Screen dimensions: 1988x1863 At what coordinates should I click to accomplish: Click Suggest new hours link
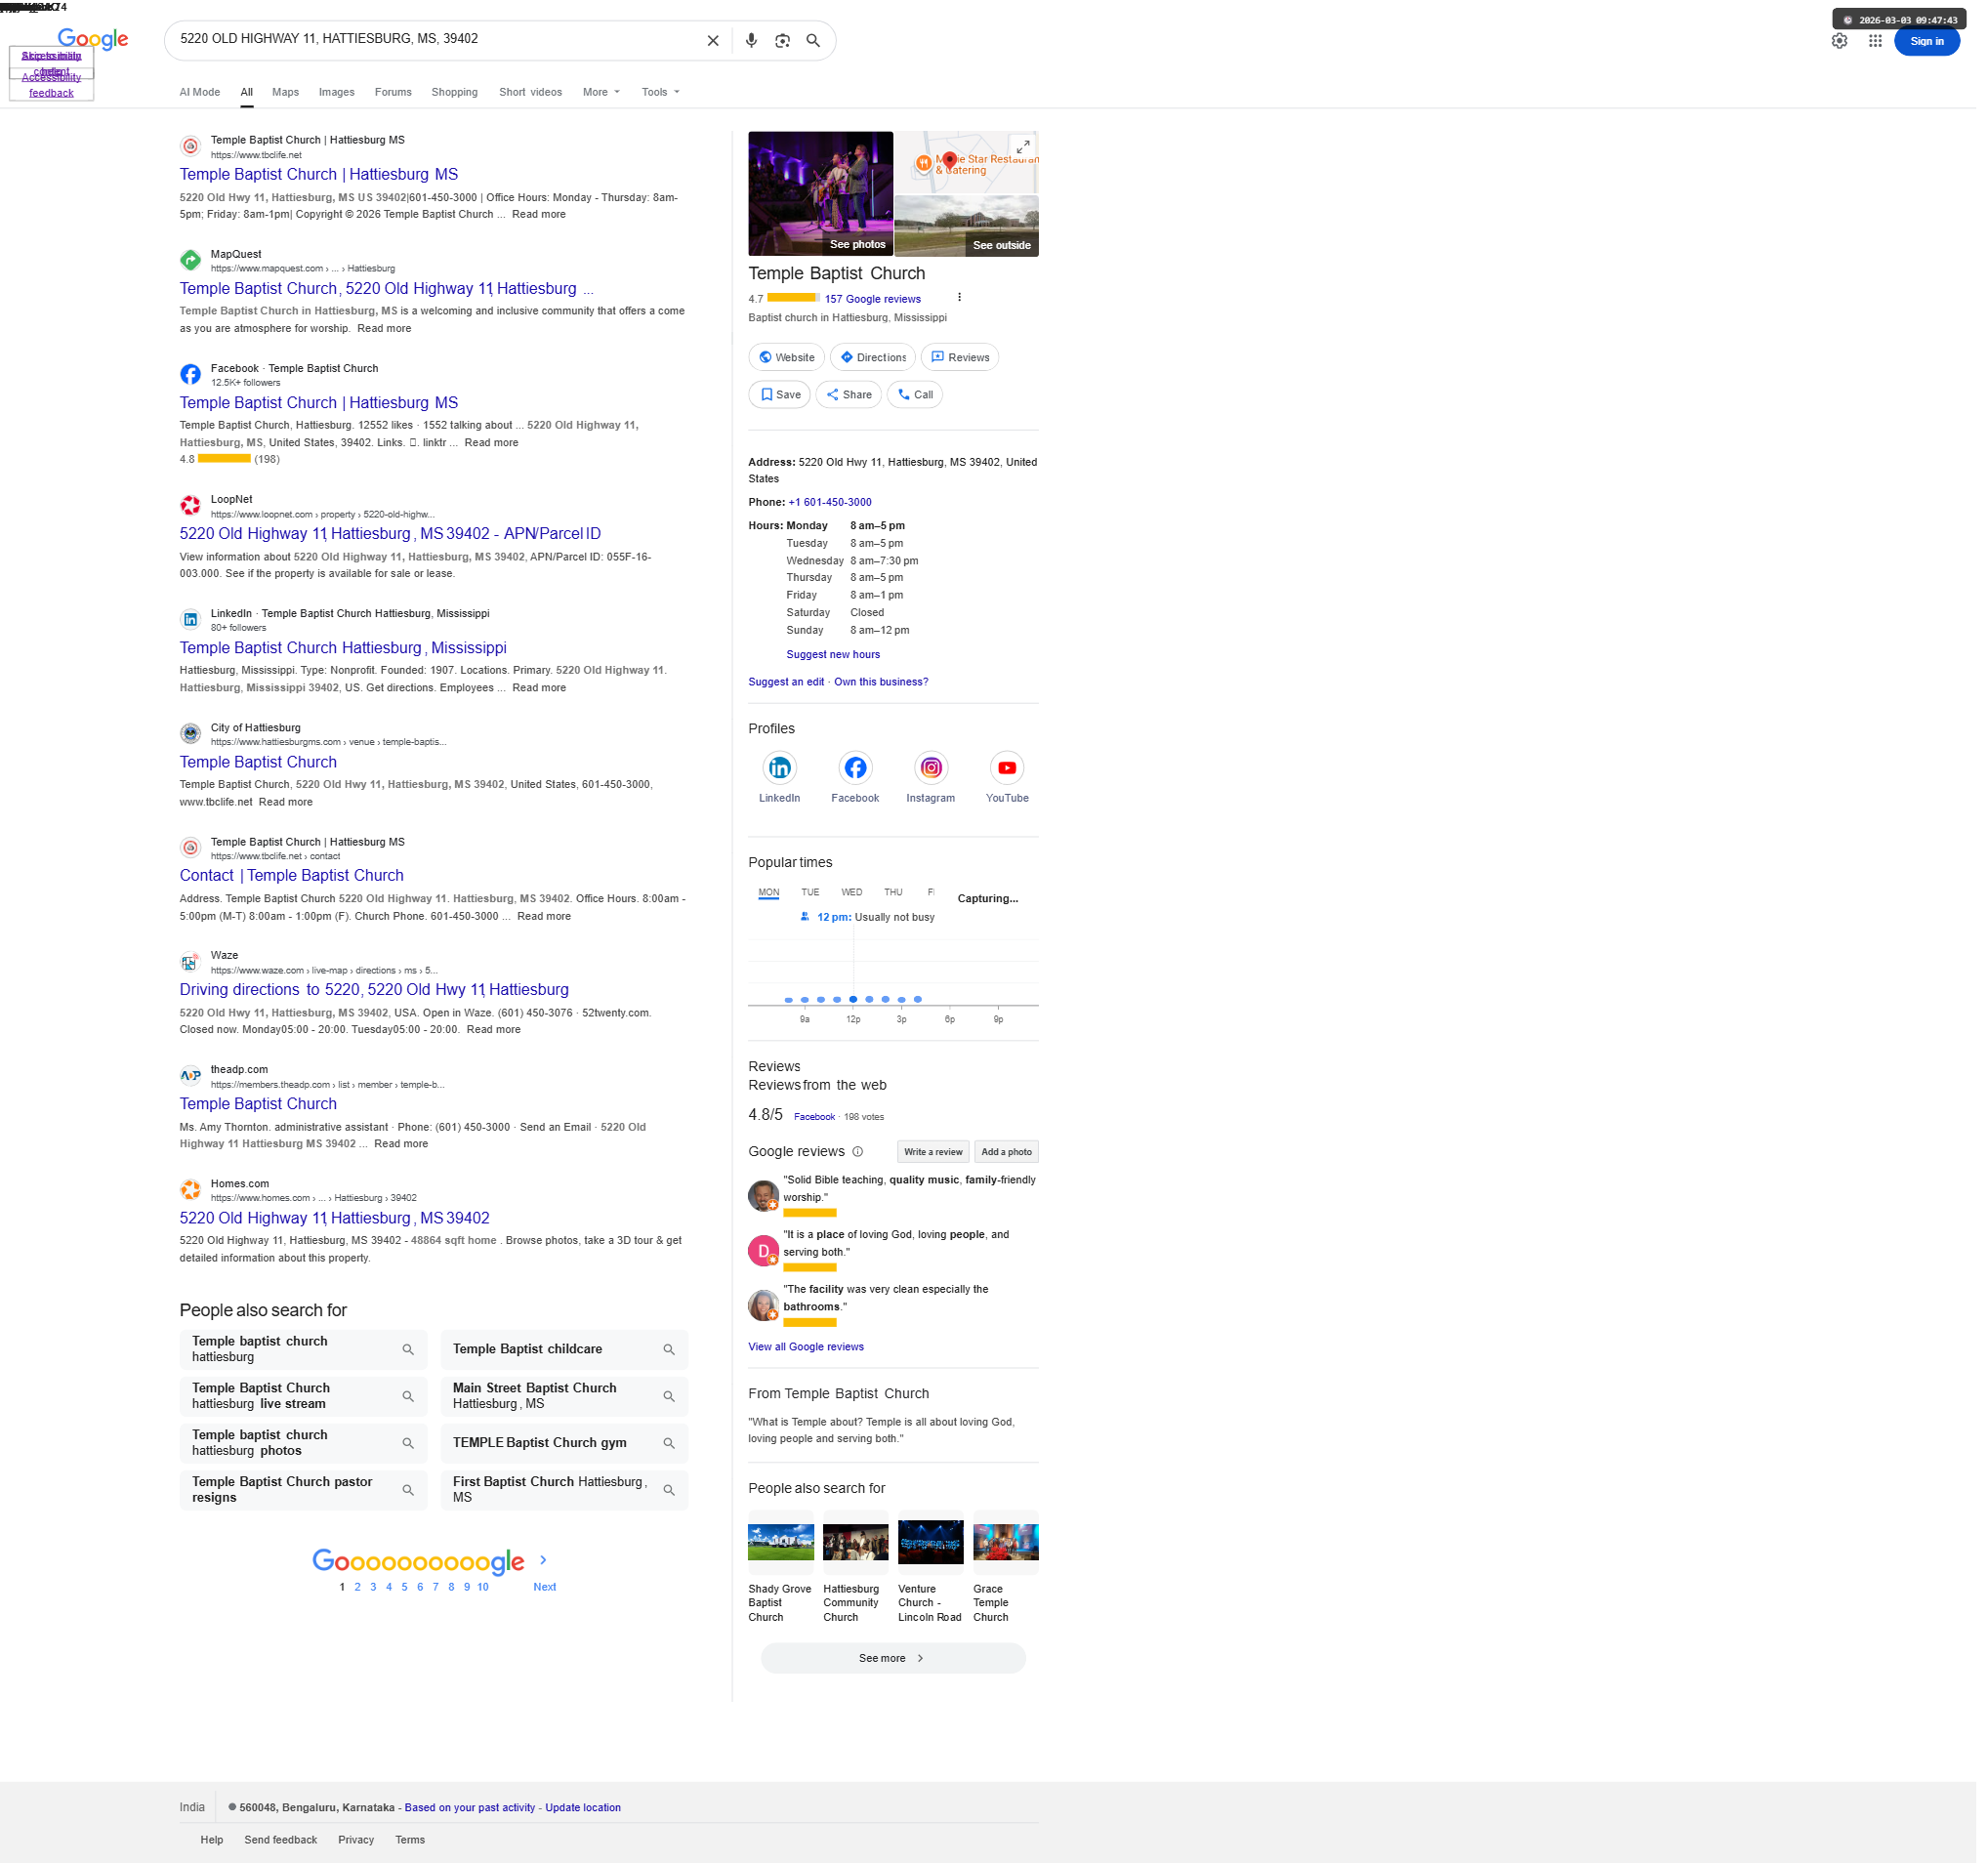pos(838,658)
